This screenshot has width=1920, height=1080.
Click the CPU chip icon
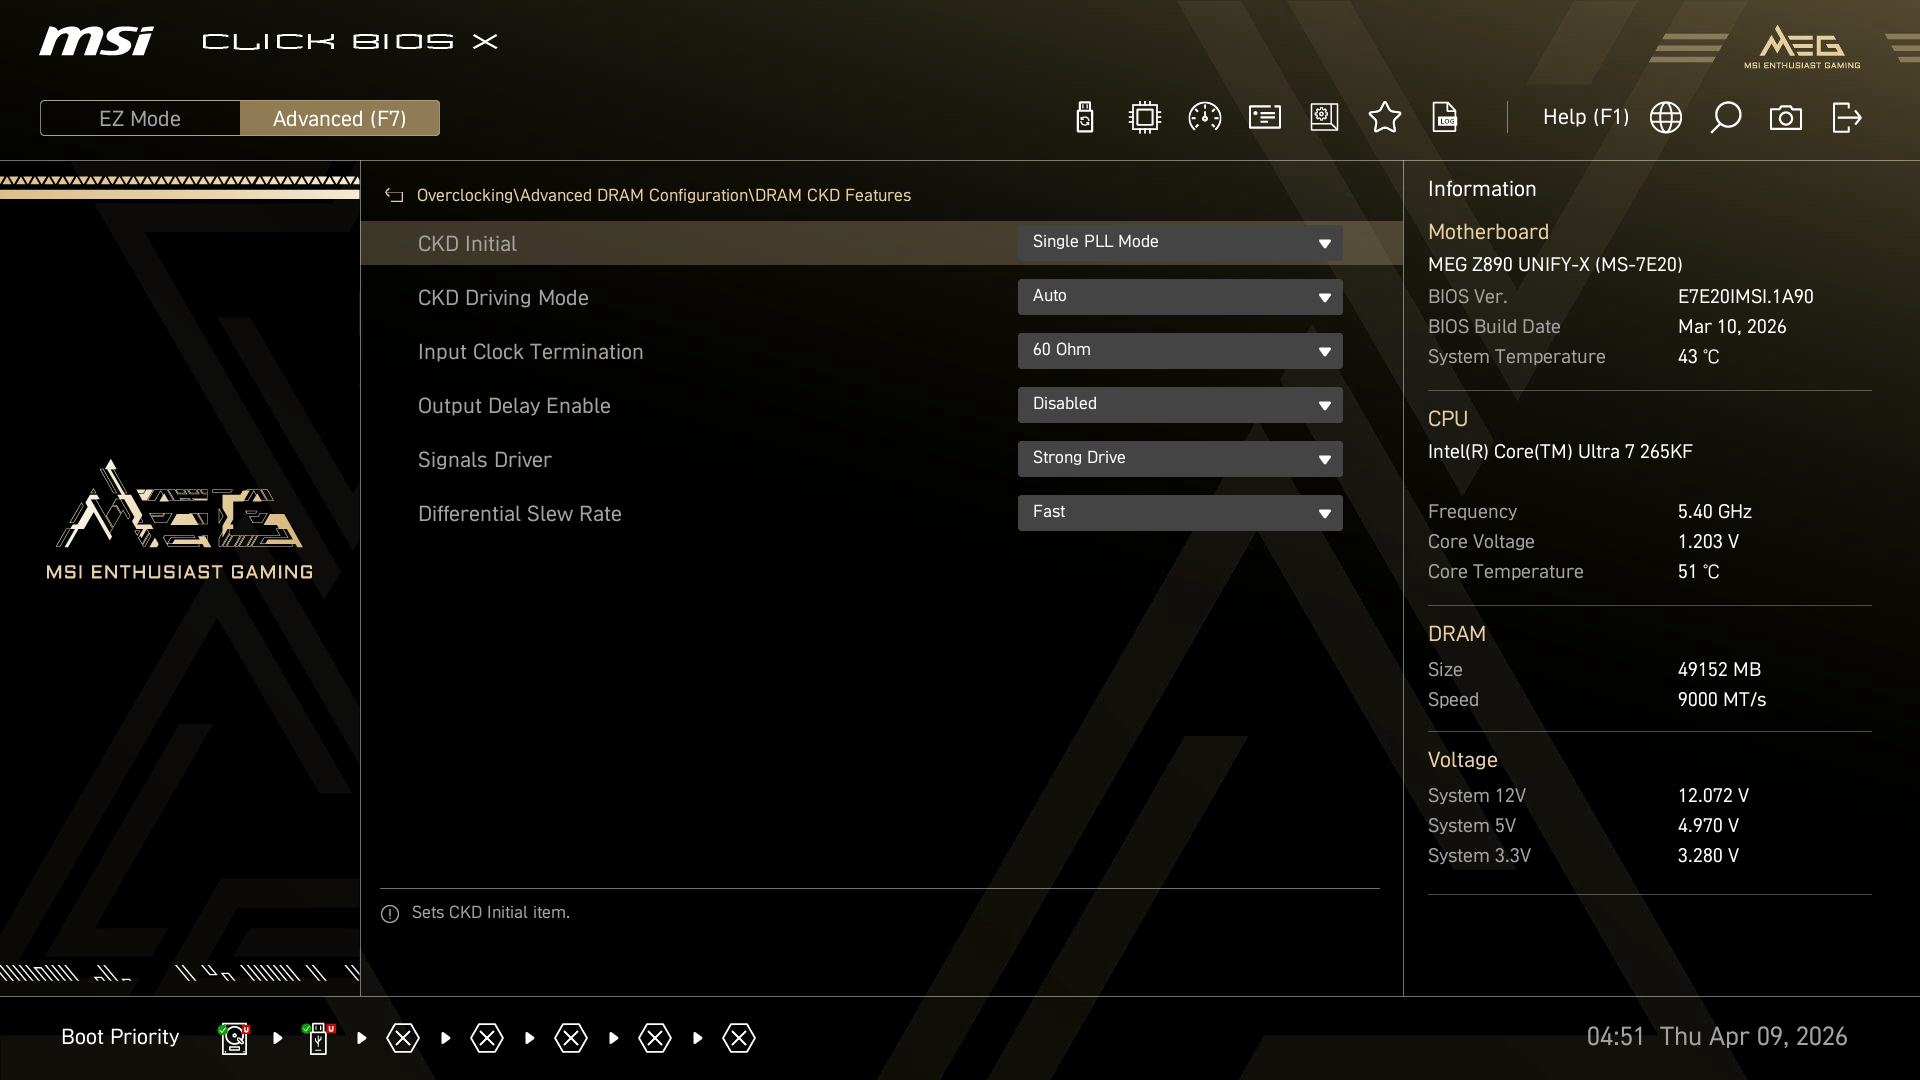coord(1144,118)
